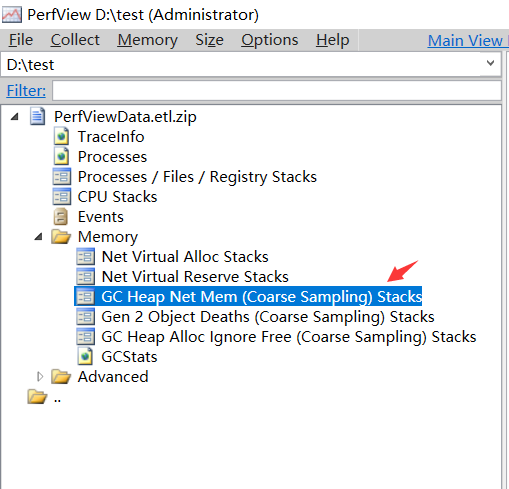Click the PerfViewData.etl.zip file icon

tap(37, 116)
